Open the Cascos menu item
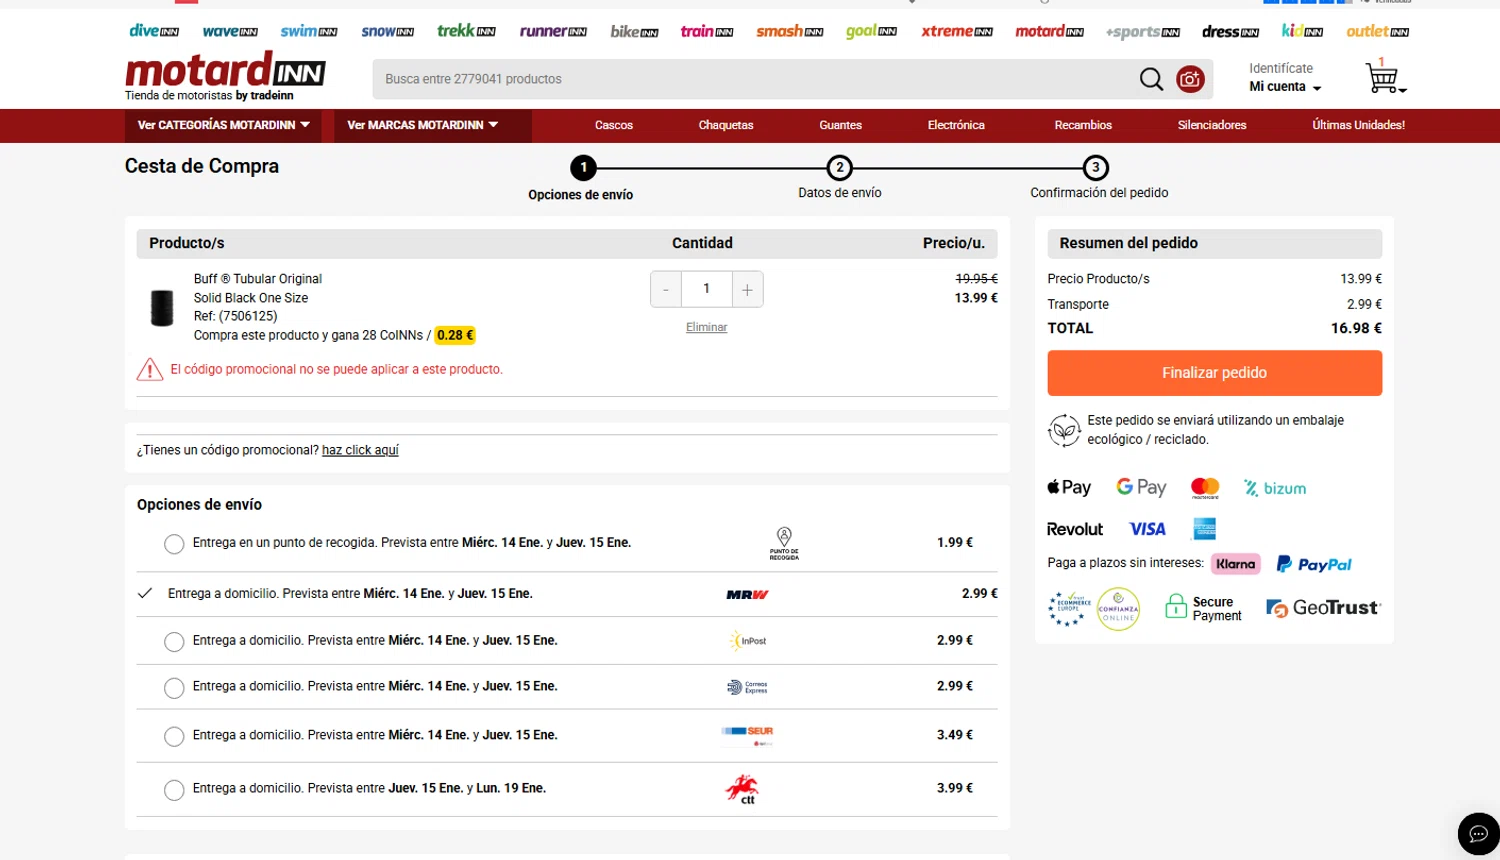The width and height of the screenshot is (1500, 860). (614, 125)
